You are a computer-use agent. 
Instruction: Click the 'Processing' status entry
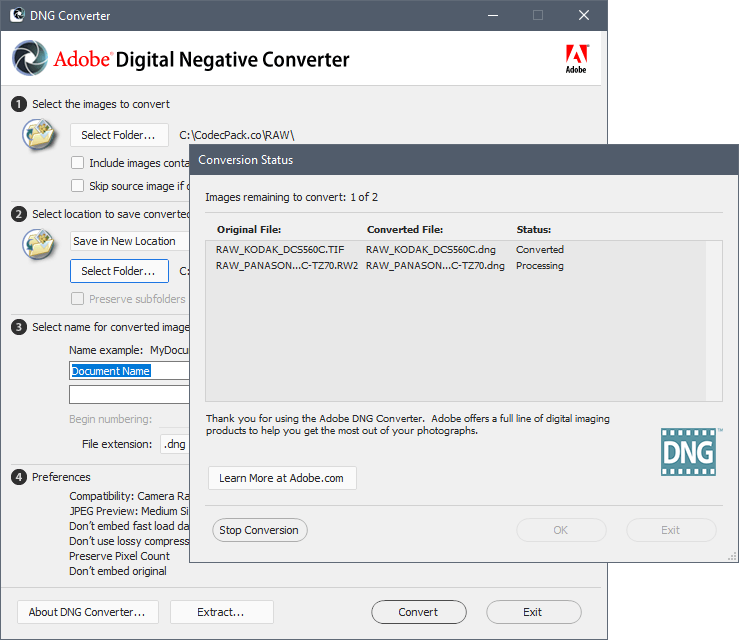coord(540,265)
